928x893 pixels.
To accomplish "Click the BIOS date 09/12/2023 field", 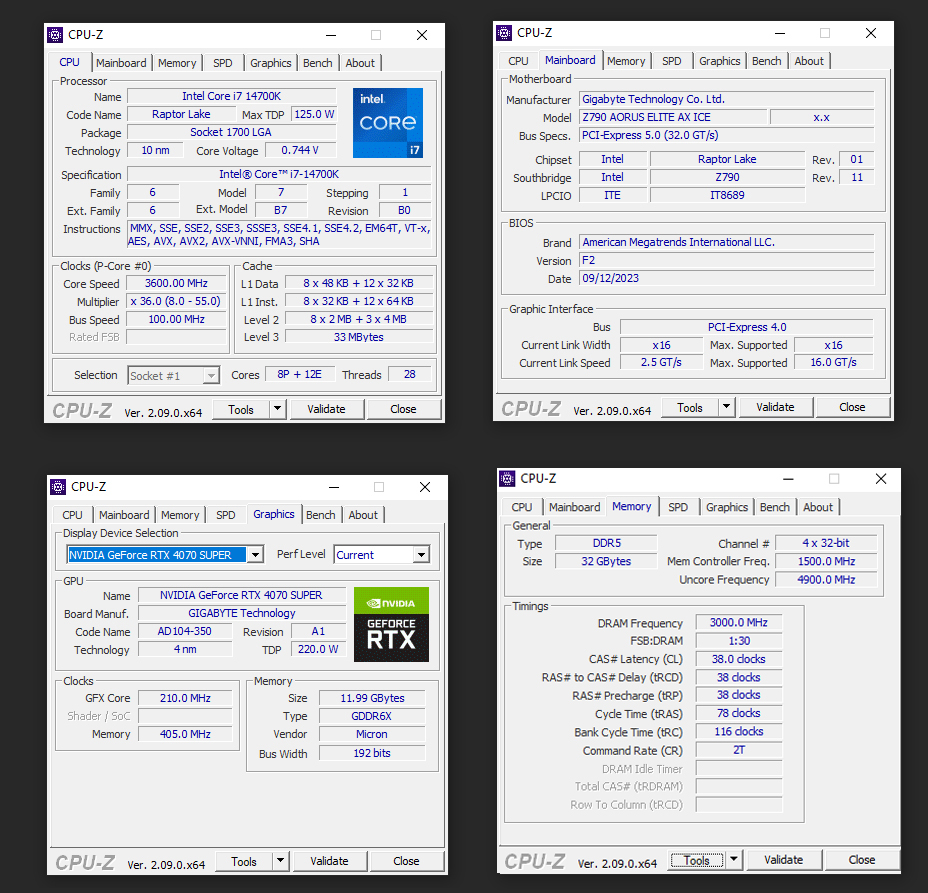I will 726,278.
